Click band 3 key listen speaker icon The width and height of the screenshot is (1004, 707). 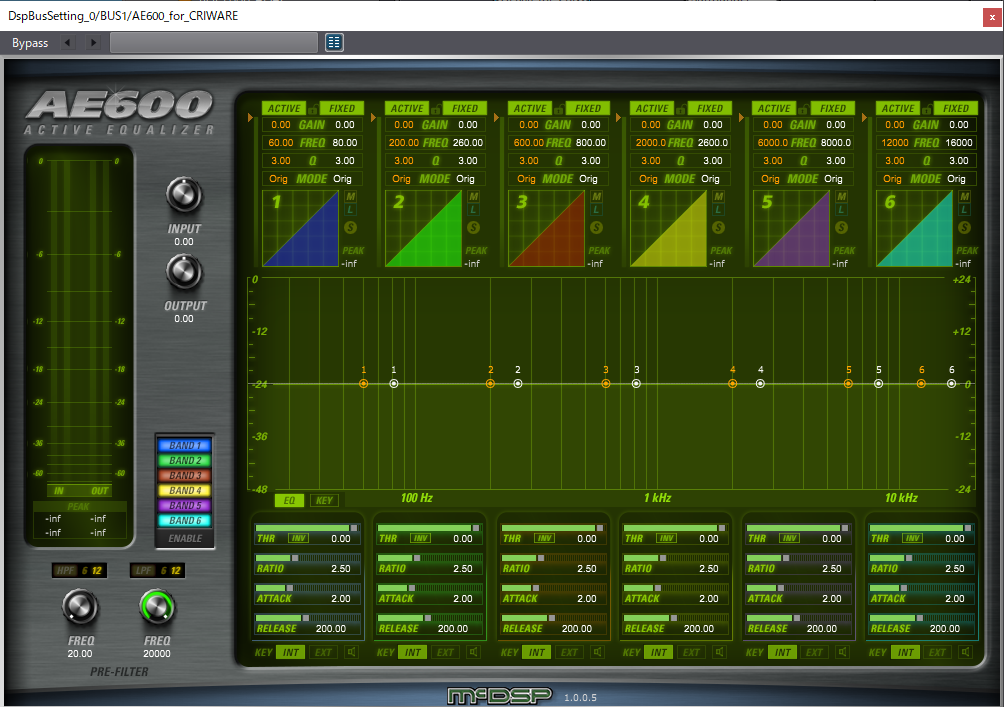[597, 652]
